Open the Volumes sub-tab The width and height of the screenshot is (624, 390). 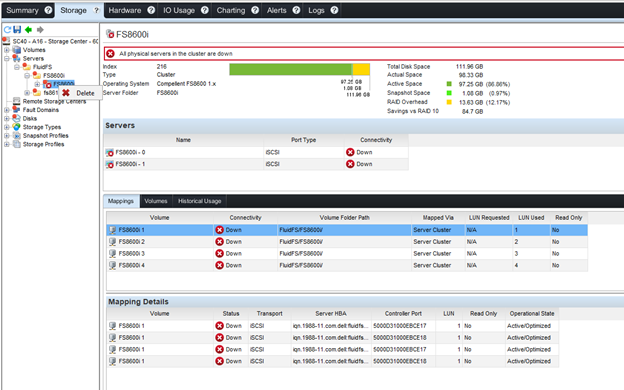click(x=156, y=201)
